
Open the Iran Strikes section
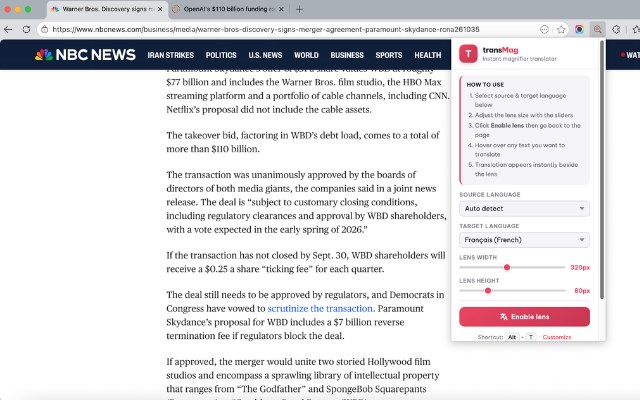(171, 55)
